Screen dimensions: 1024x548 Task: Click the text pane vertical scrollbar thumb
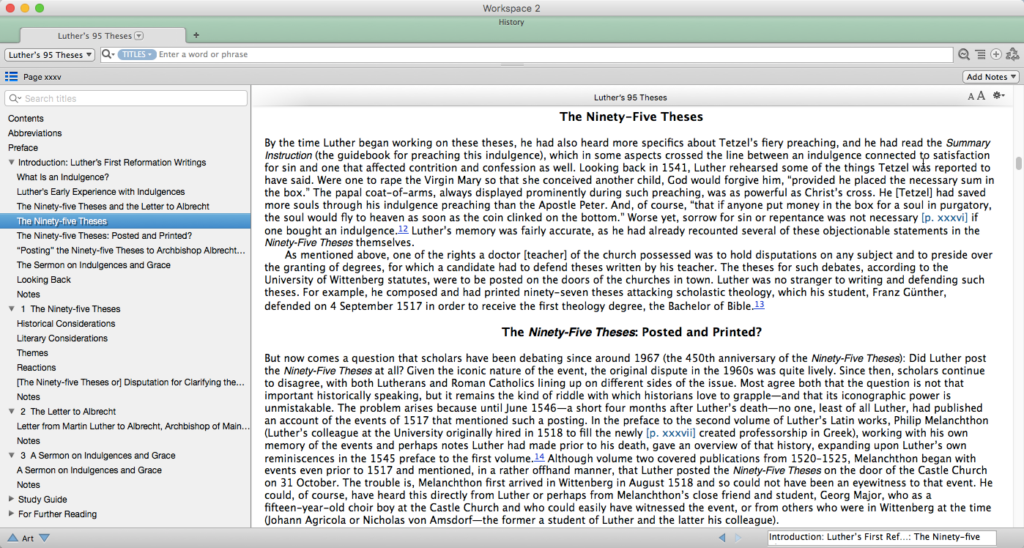[x=1018, y=163]
